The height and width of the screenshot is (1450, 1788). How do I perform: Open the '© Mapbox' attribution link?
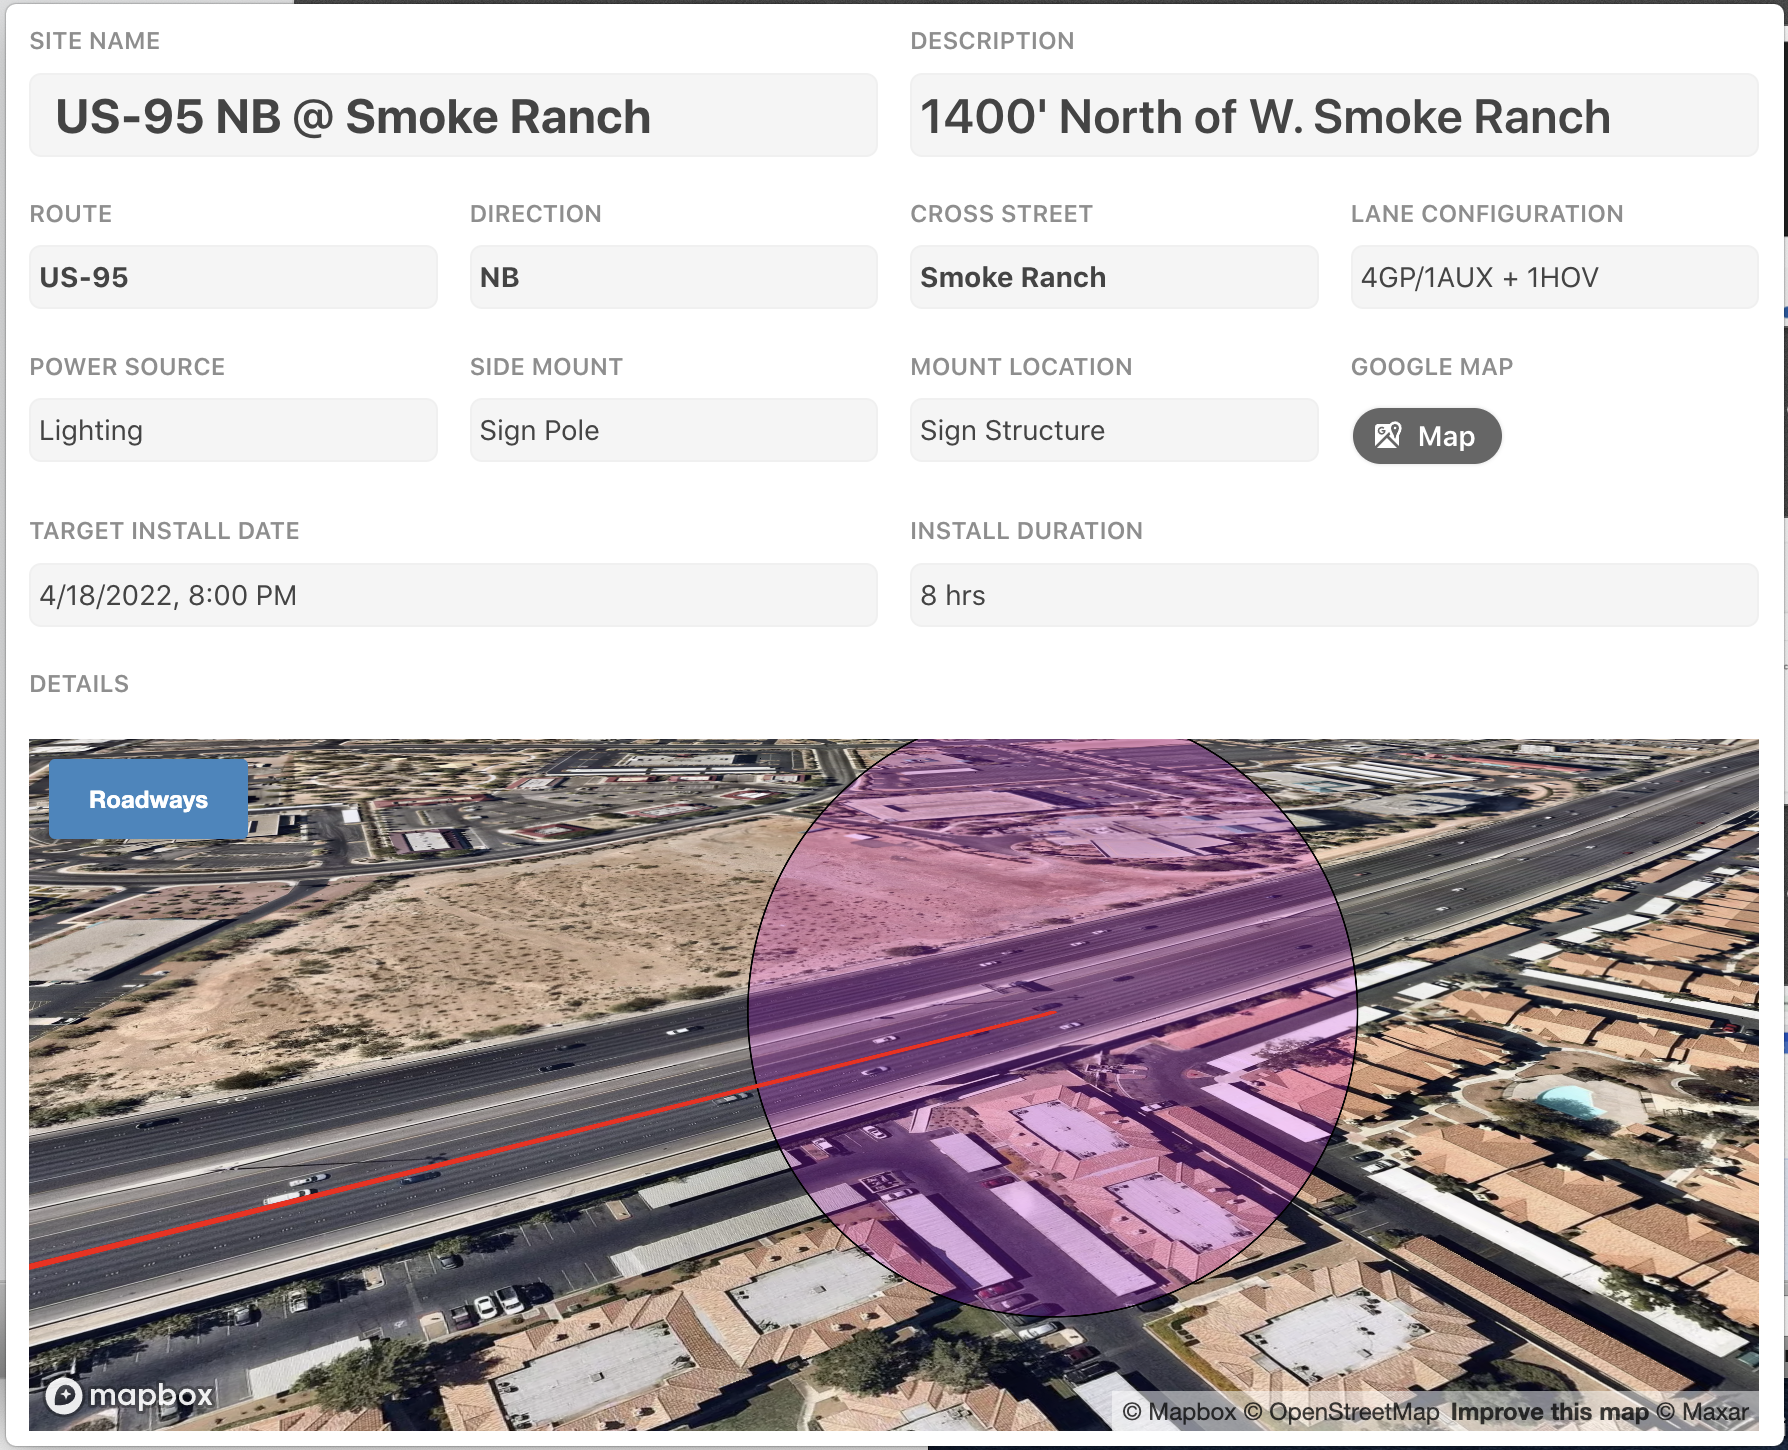click(1179, 1412)
